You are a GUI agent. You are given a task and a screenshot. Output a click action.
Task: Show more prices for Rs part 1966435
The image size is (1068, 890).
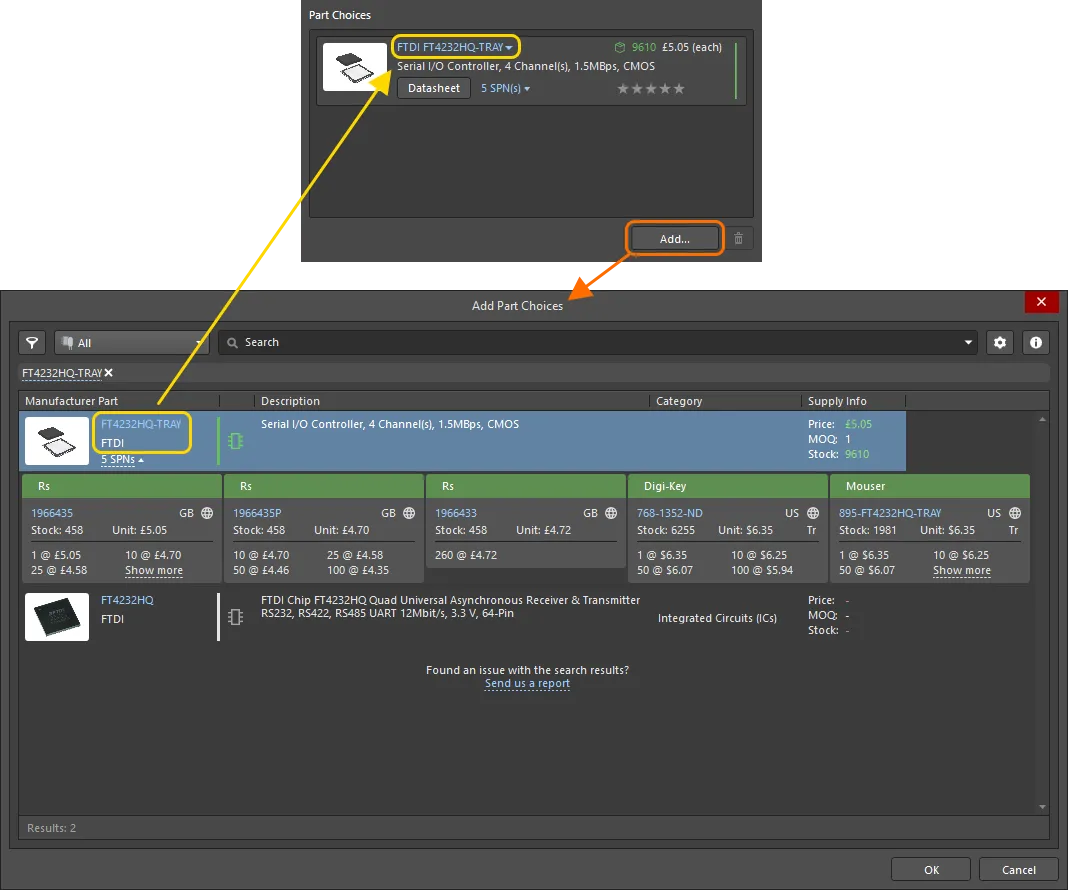[153, 571]
